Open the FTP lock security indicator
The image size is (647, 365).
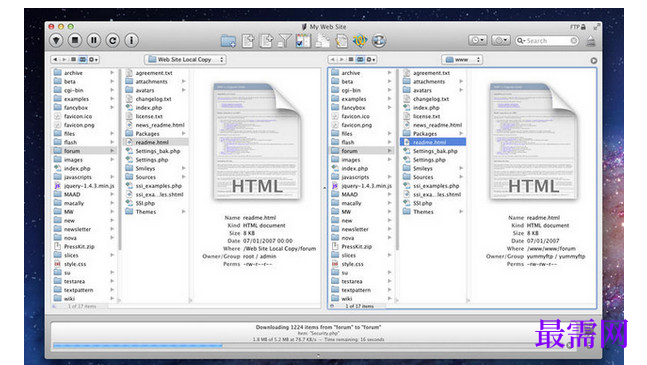click(578, 27)
